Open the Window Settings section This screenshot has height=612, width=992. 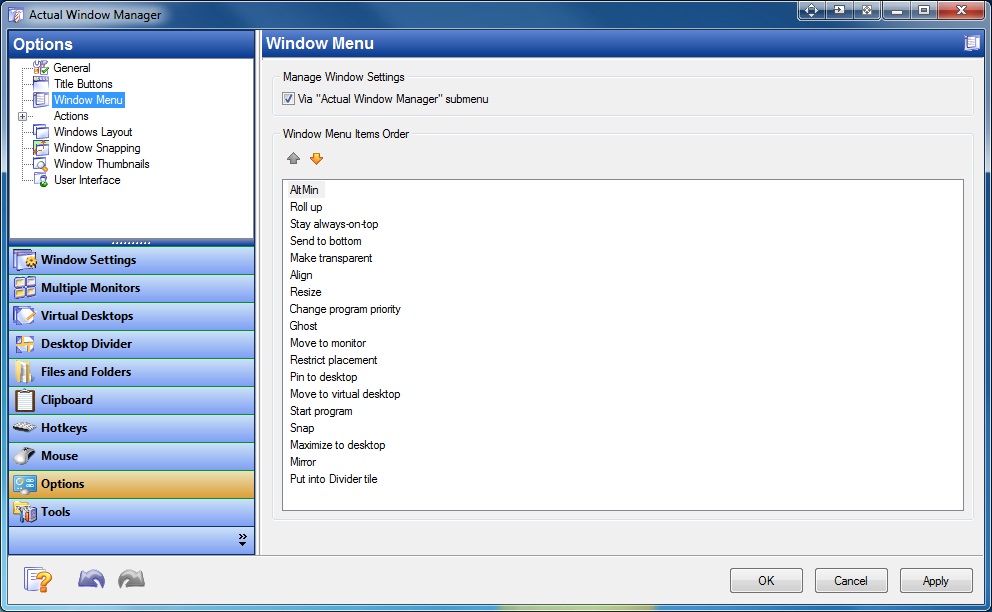click(x=132, y=260)
